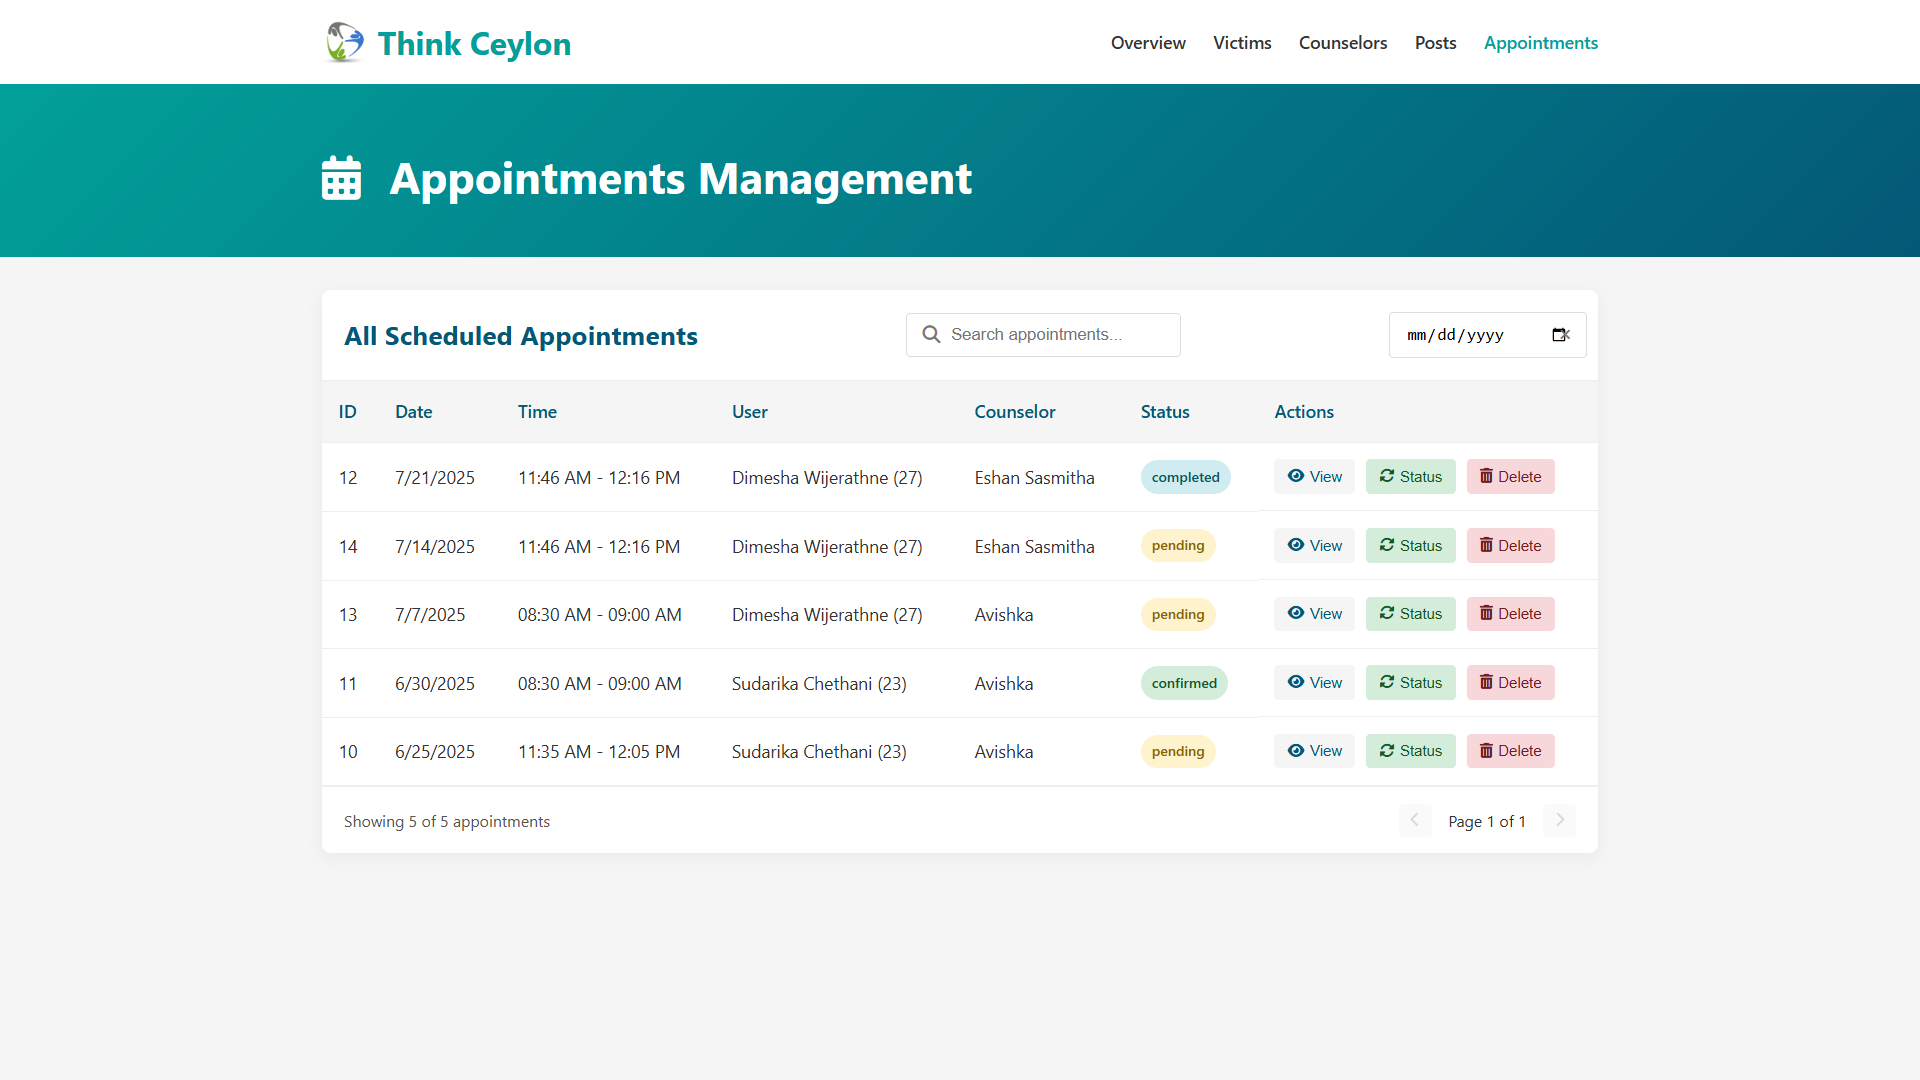View appointment 11 details
This screenshot has height=1080, width=1920.
(1314, 683)
